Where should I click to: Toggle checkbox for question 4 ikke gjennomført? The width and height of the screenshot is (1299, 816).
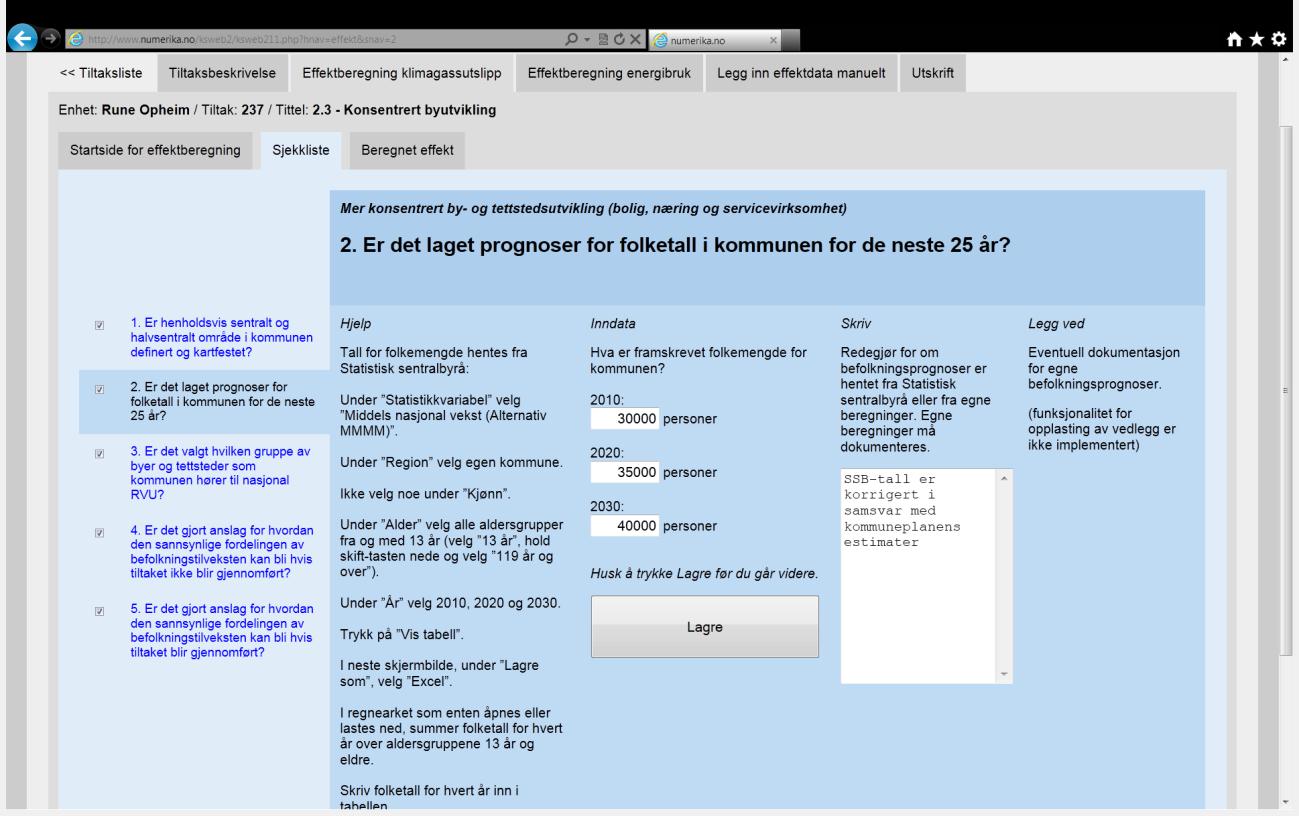(x=99, y=533)
